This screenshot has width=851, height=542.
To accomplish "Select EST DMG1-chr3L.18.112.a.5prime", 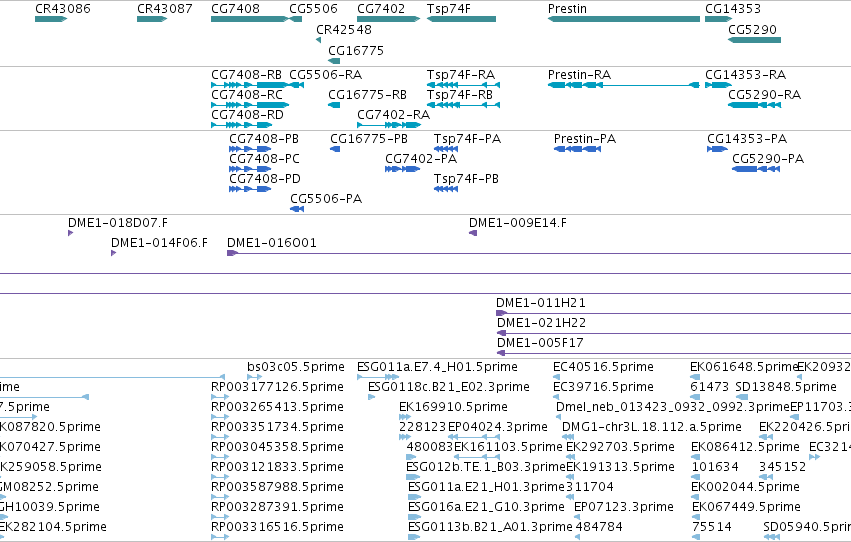I will 568,437.
